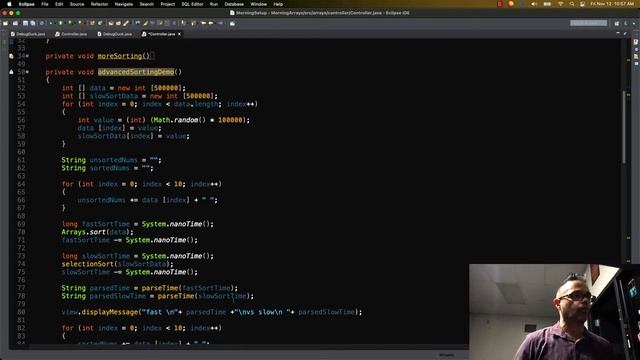The height and width of the screenshot is (360, 640).
Task: Click the Save toolbar icon
Action: coord(25,23)
